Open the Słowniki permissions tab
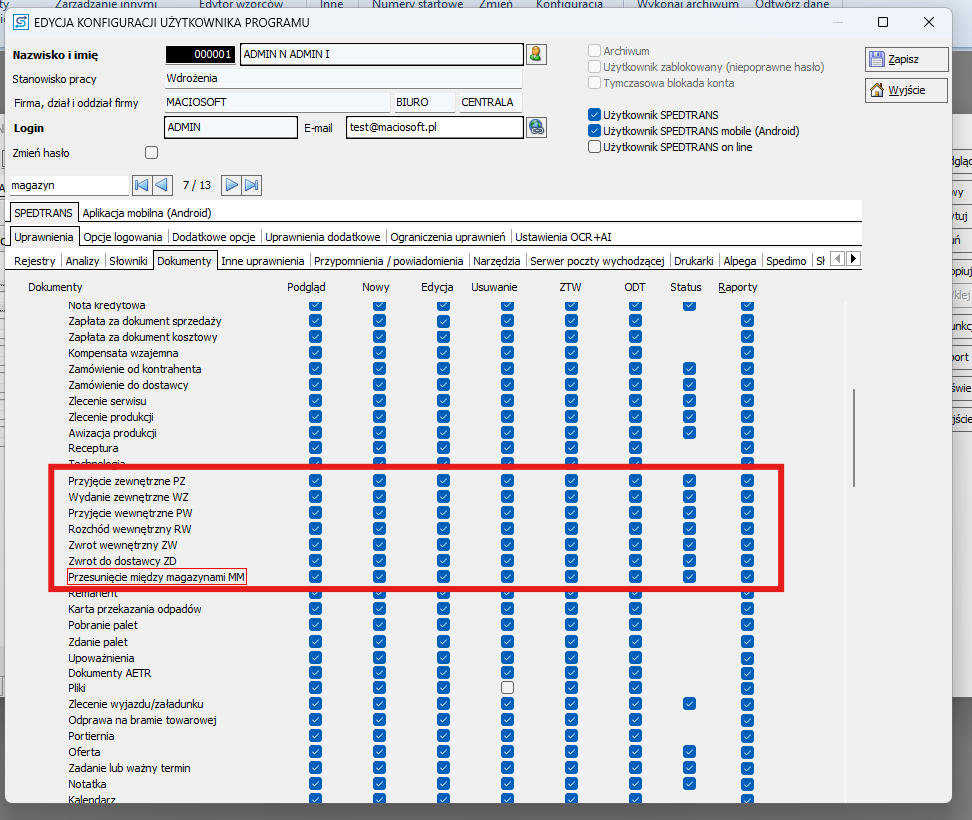 pyautogui.click(x=128, y=261)
